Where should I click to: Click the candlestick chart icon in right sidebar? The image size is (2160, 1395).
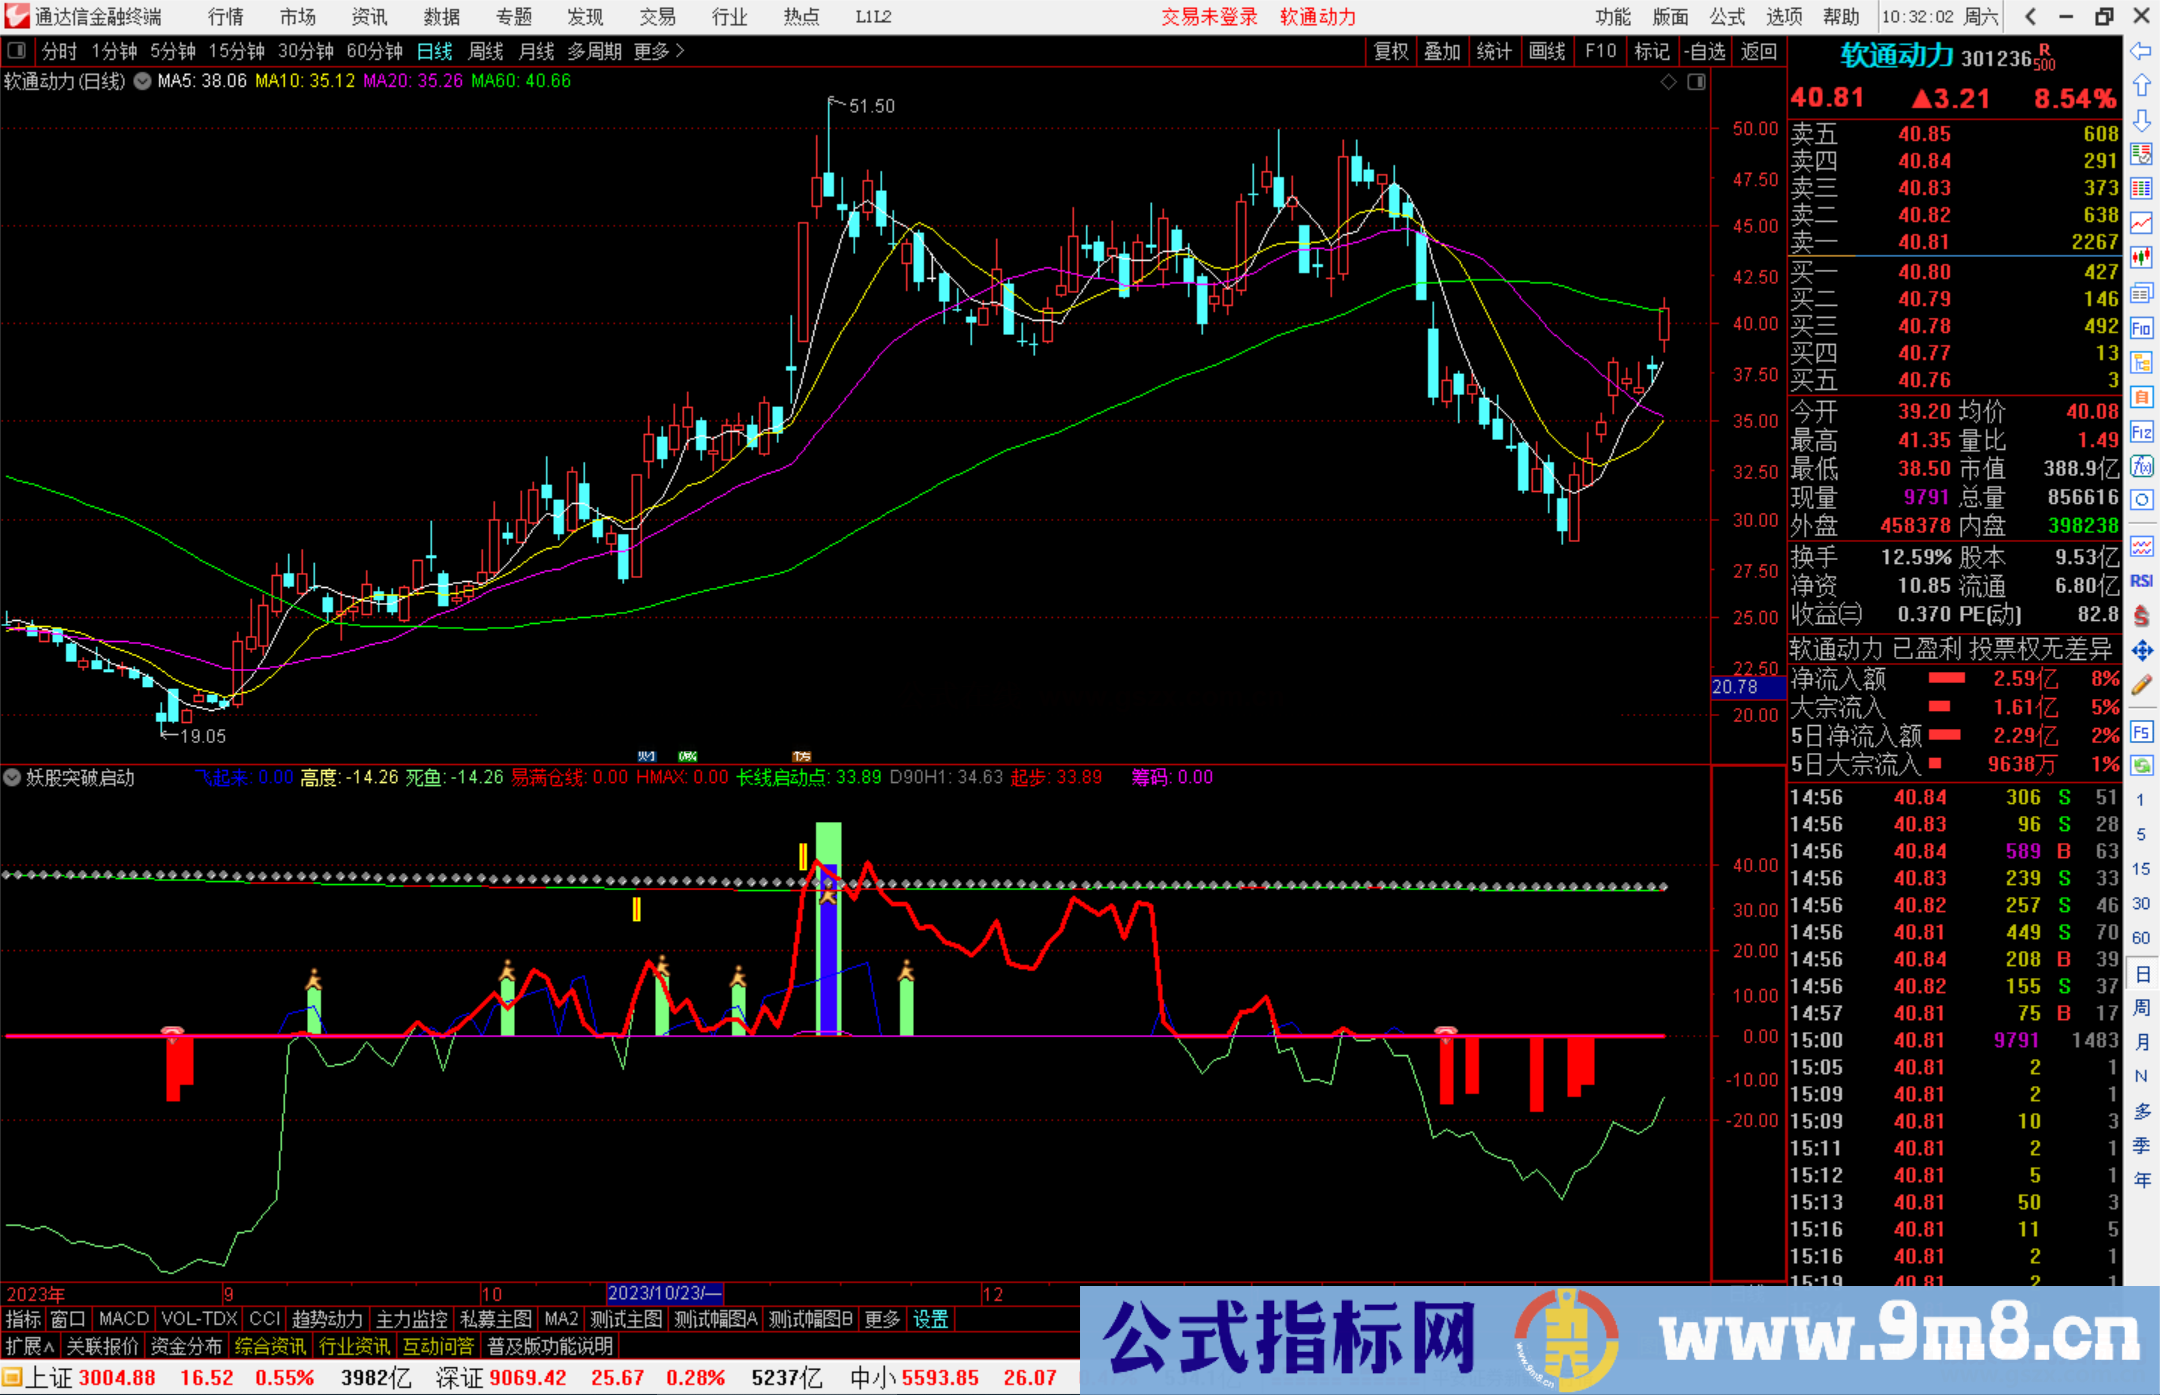point(2142,256)
